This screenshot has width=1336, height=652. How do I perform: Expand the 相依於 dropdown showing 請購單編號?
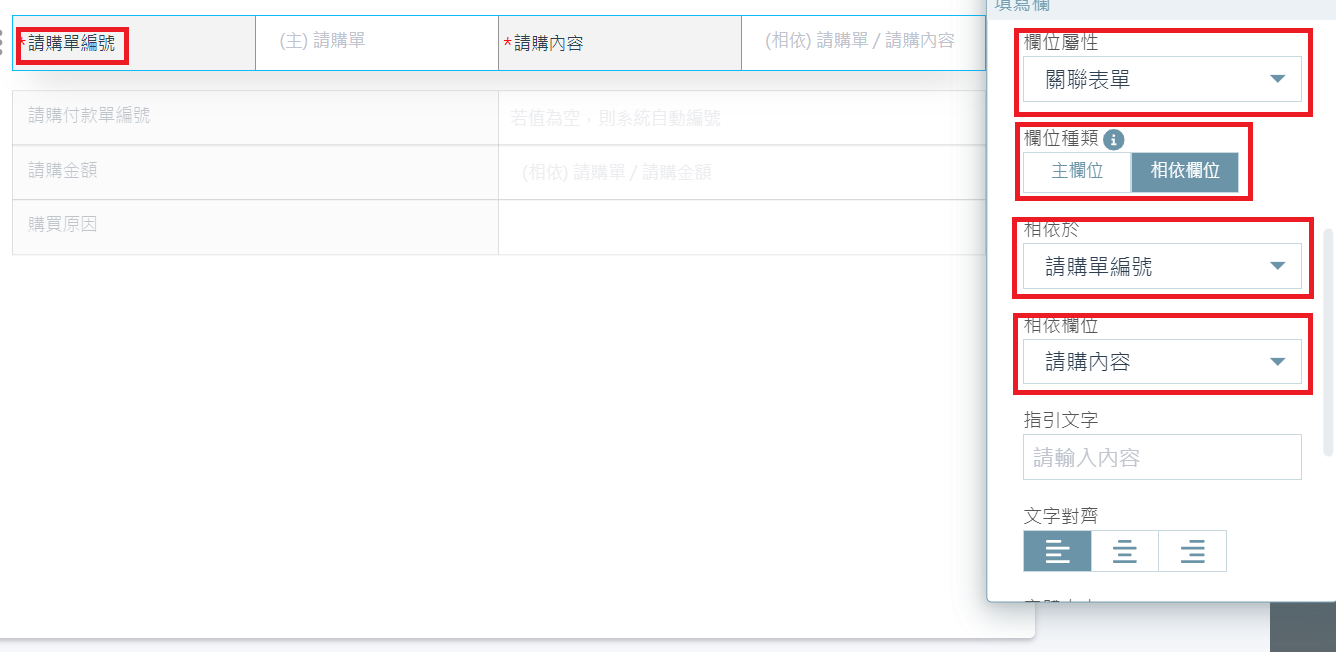(x=1162, y=267)
